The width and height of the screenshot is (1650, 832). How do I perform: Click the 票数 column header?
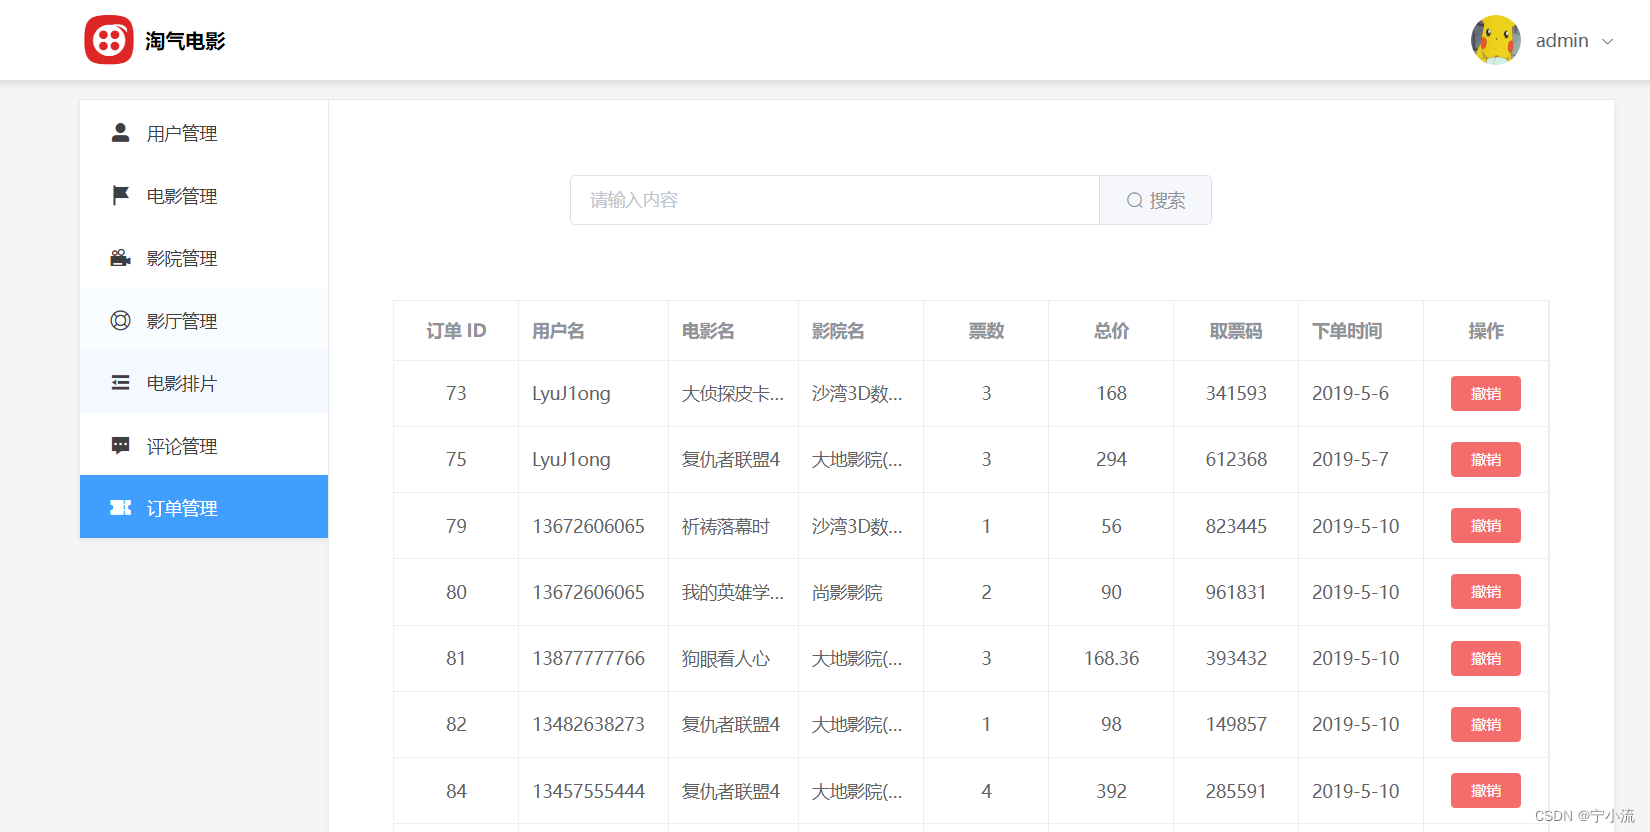pos(986,331)
